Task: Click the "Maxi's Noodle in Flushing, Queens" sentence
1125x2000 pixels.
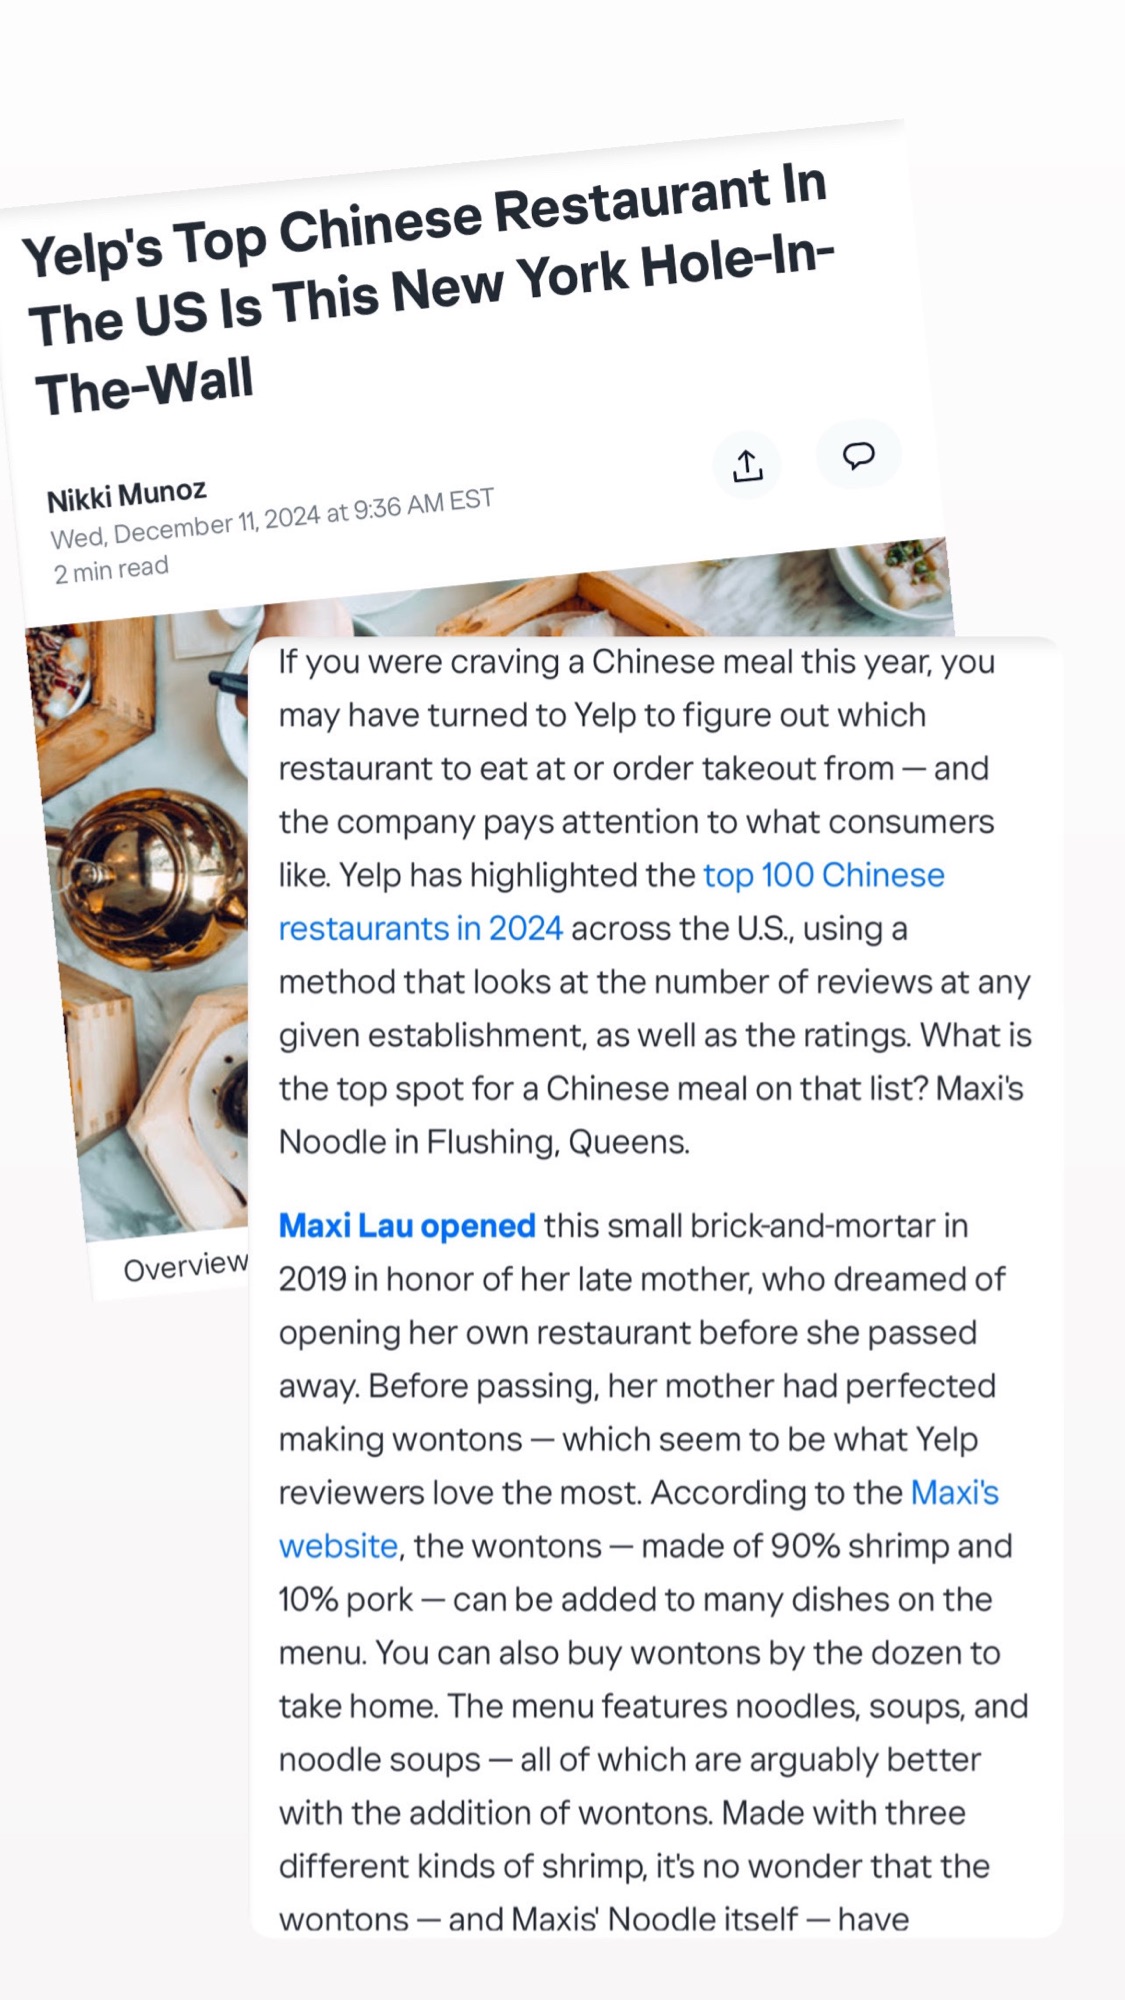Action: [x=484, y=1142]
